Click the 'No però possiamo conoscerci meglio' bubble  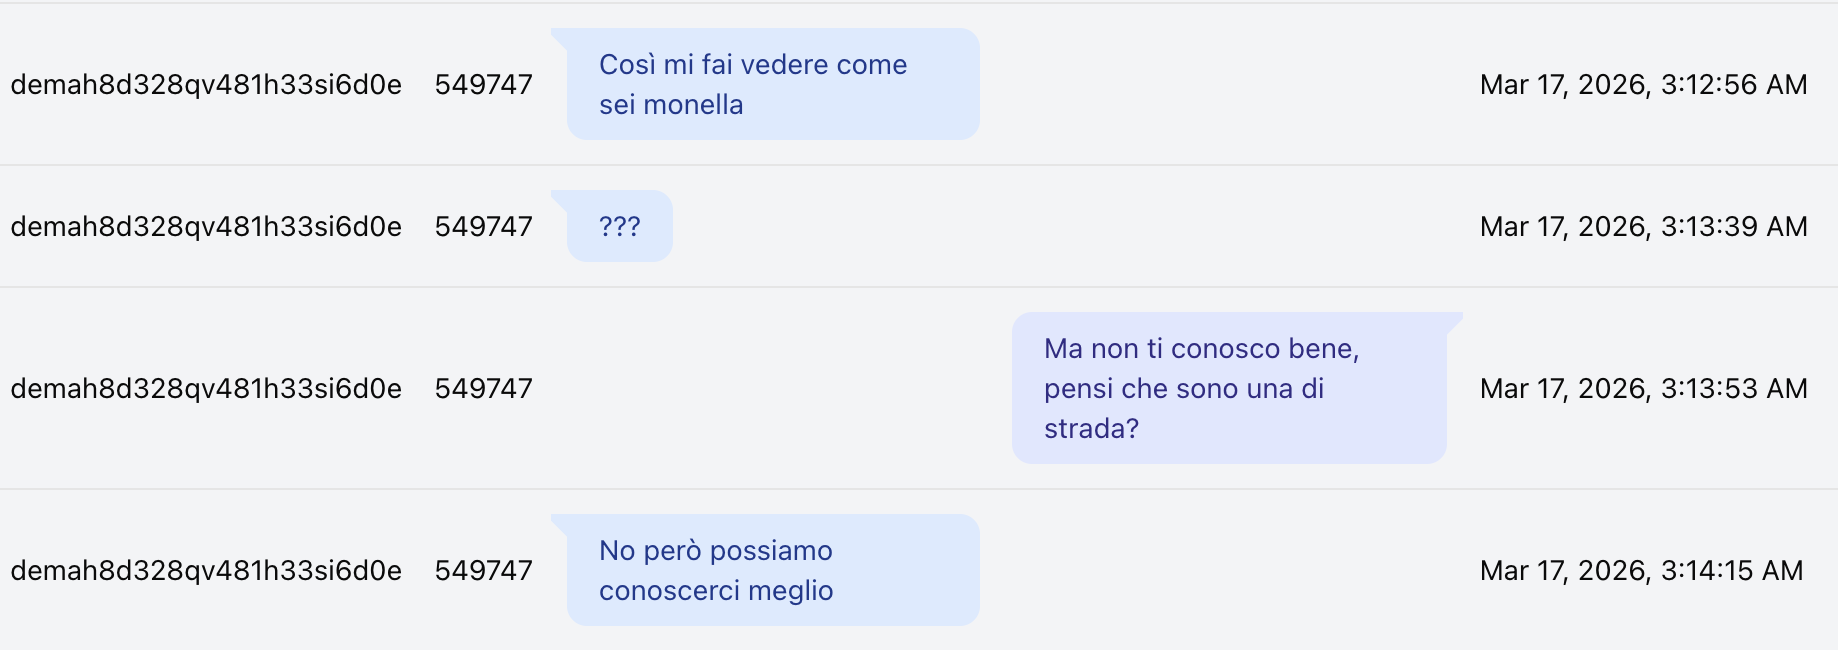[772, 570]
